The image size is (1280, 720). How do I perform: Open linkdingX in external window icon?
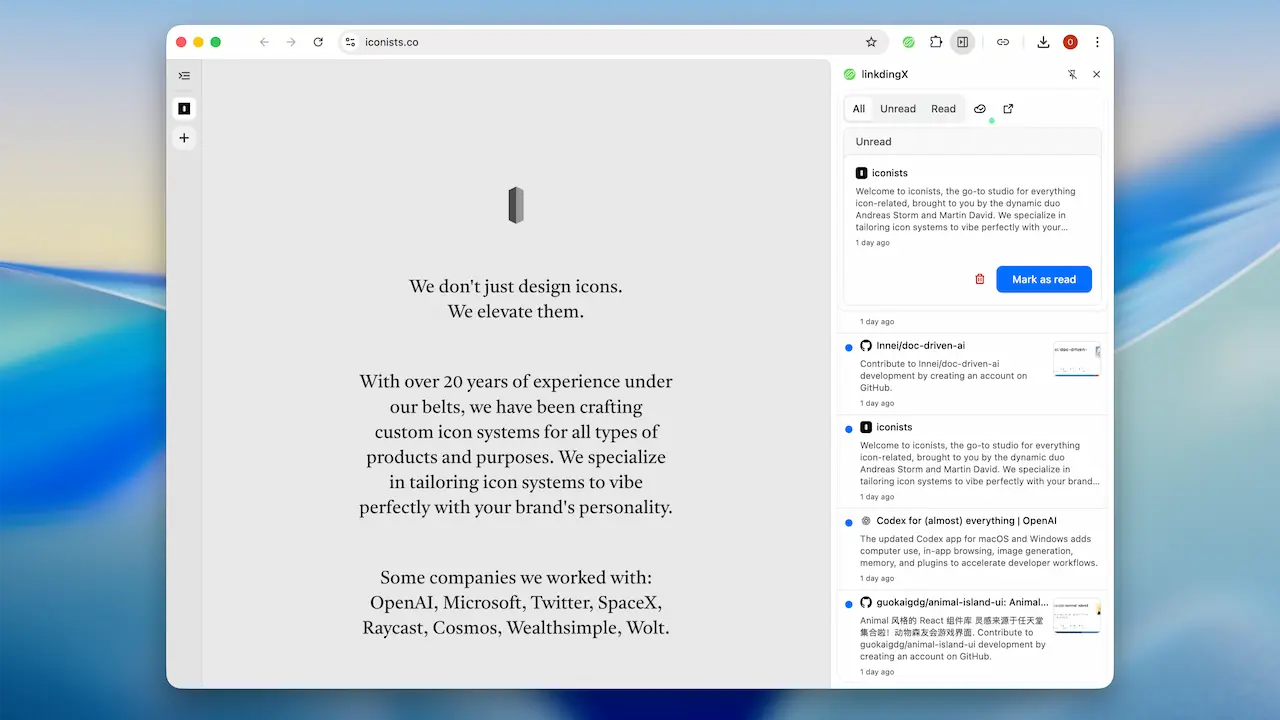click(x=1008, y=109)
